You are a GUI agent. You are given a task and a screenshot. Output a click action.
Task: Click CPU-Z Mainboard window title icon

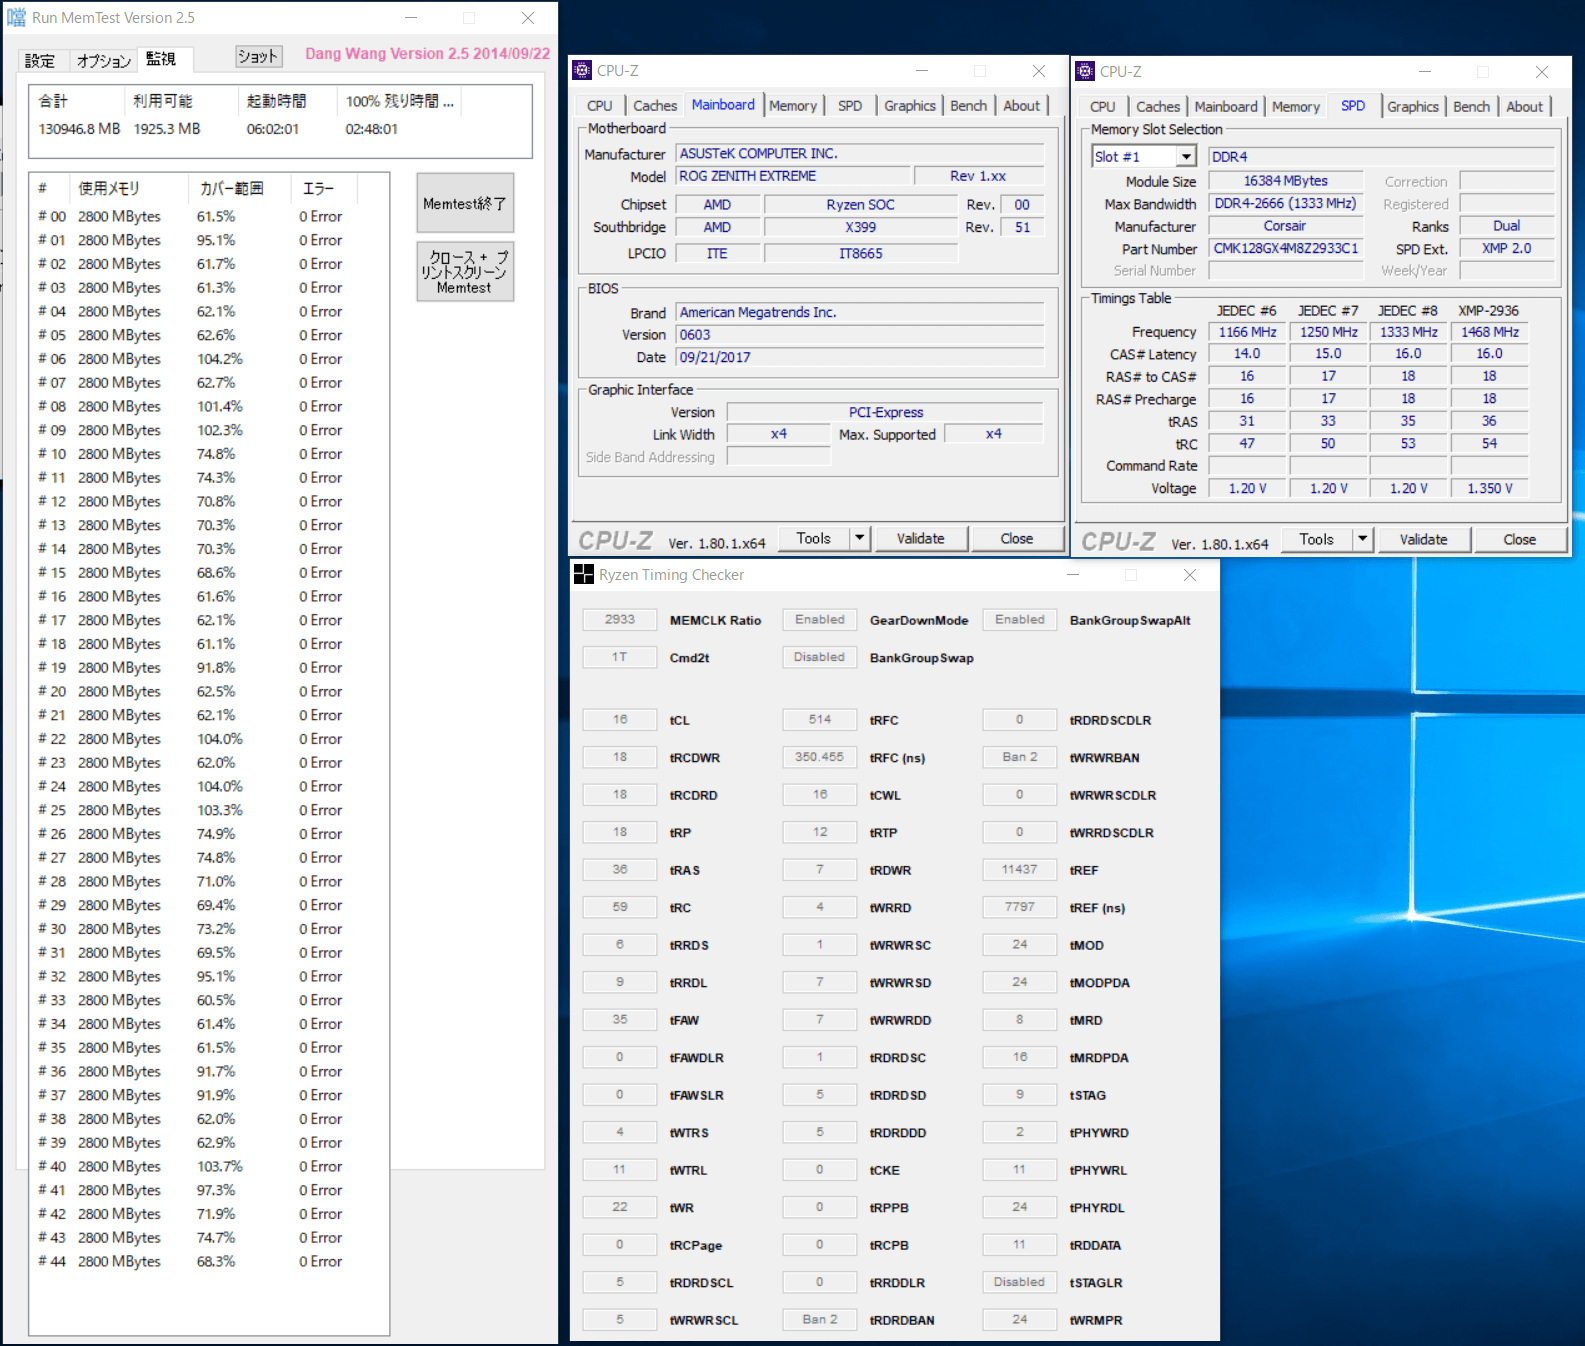(582, 70)
